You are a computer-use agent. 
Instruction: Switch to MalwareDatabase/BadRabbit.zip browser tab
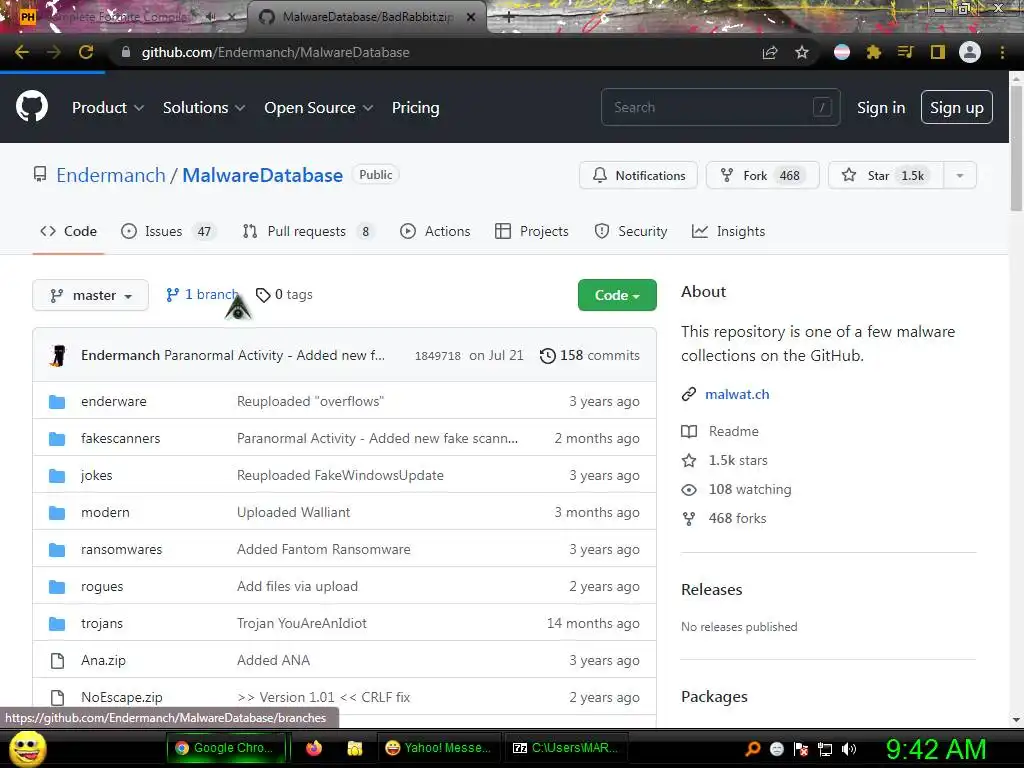pos(367,17)
